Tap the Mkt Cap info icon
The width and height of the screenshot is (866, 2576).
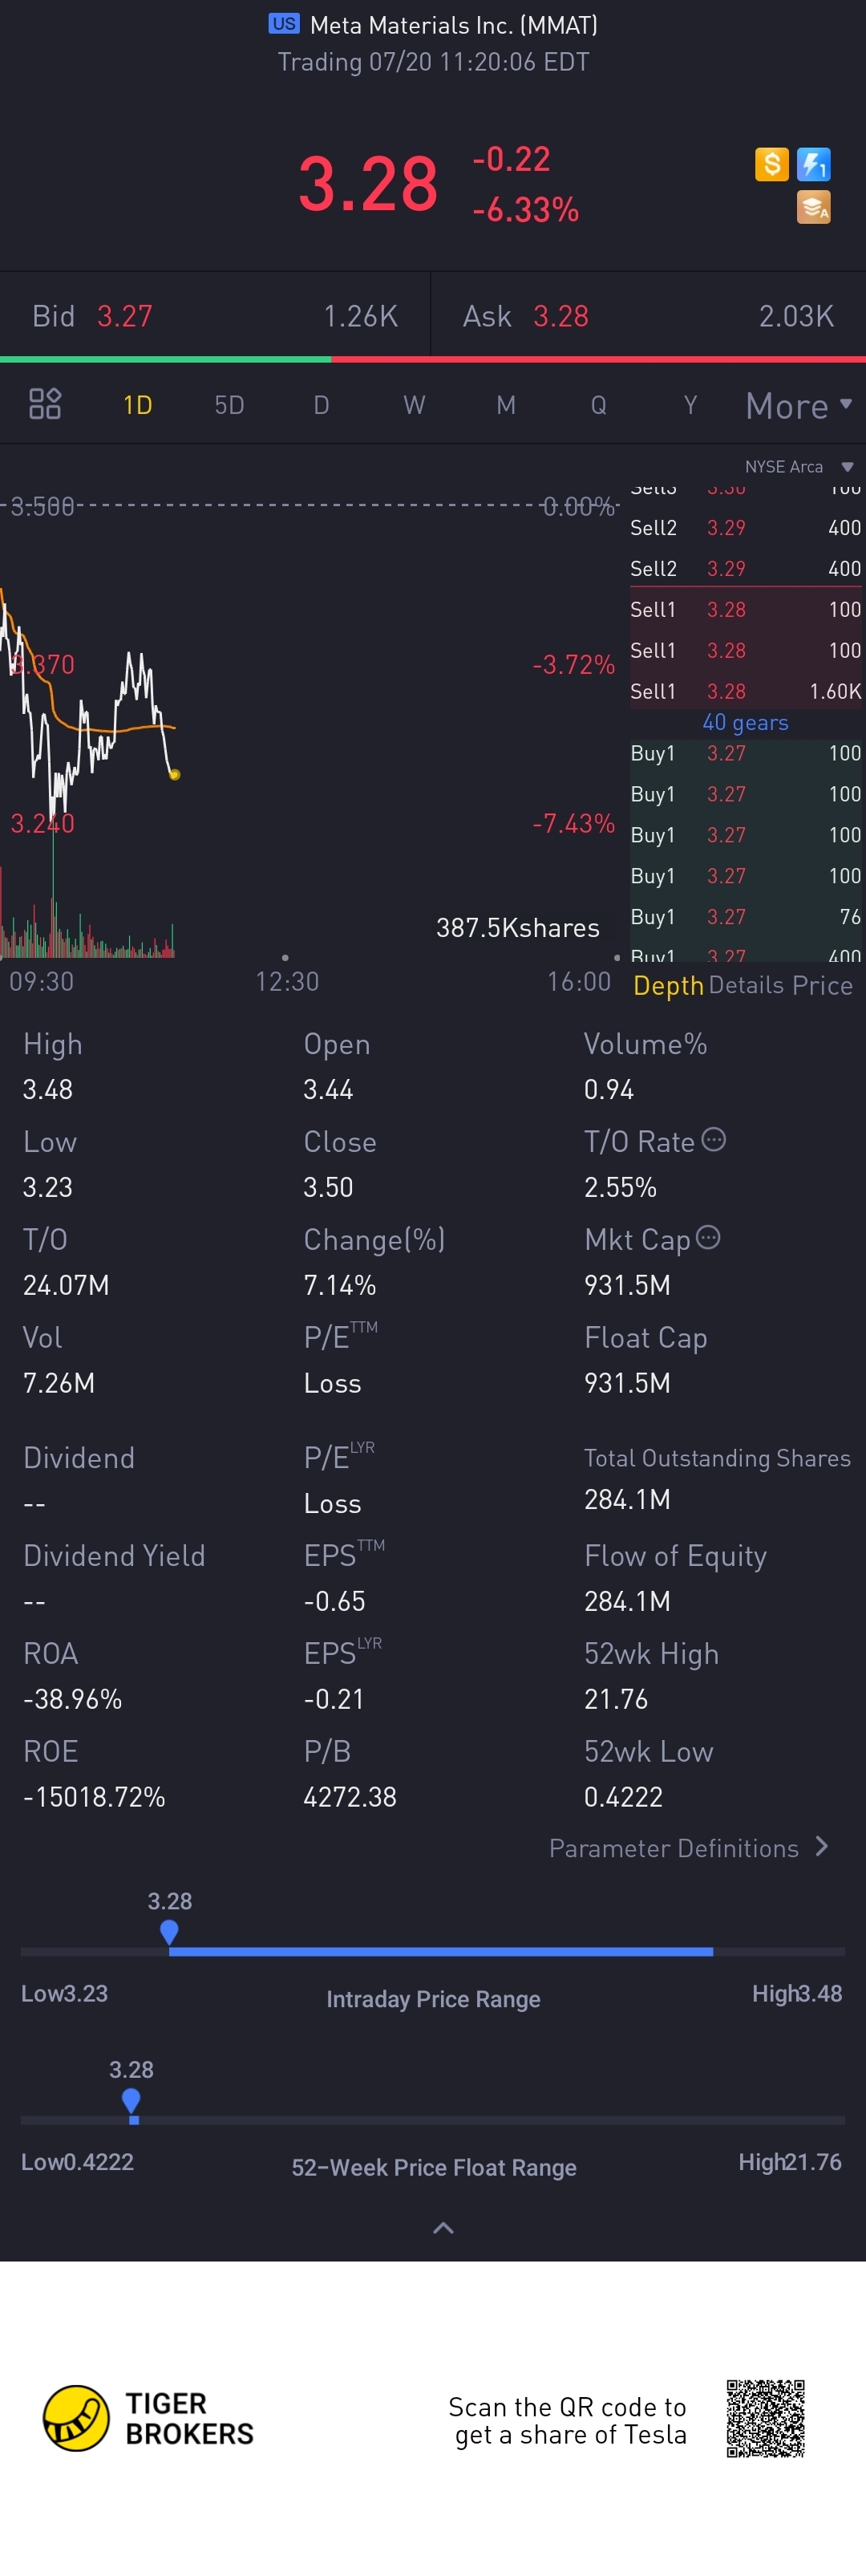click(708, 1237)
